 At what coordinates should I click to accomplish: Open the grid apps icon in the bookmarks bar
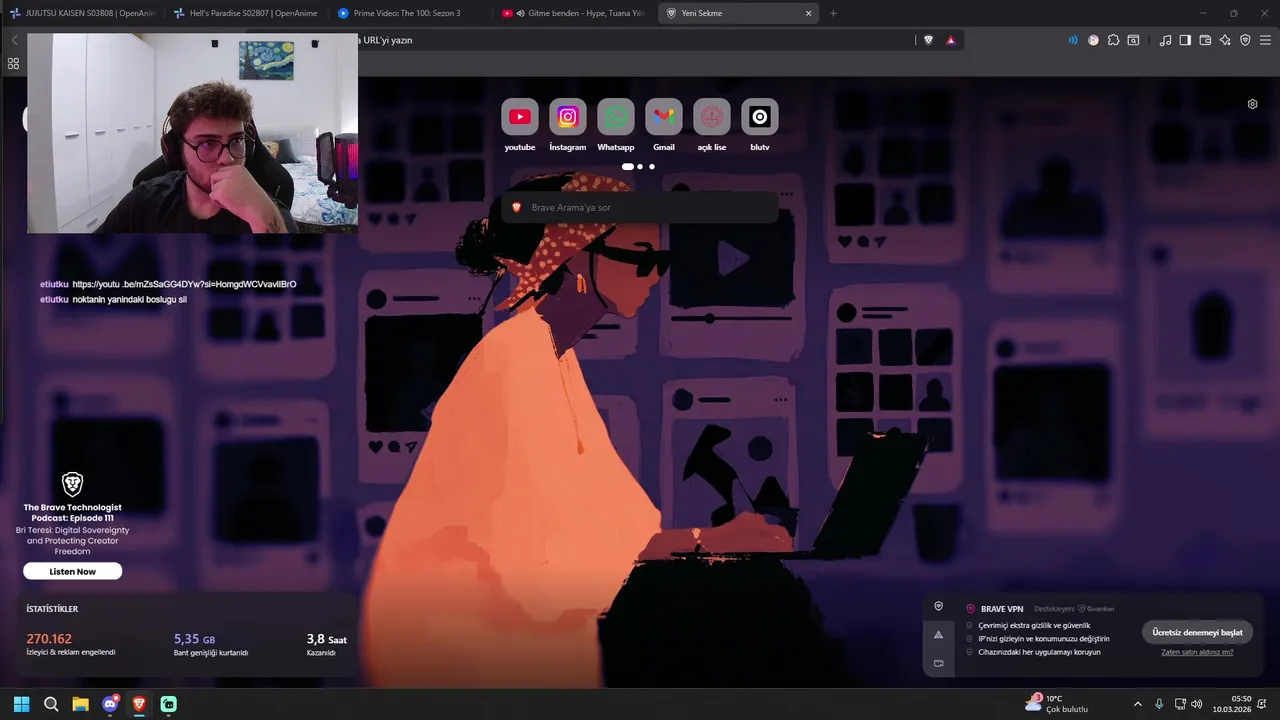(13, 63)
